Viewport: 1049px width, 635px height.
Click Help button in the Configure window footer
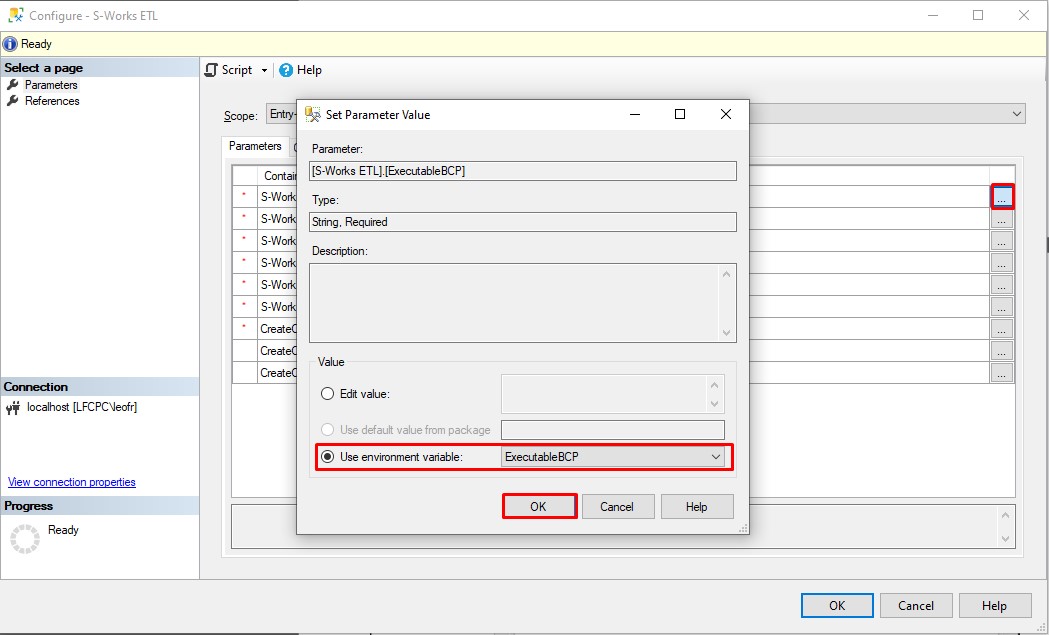(995, 606)
